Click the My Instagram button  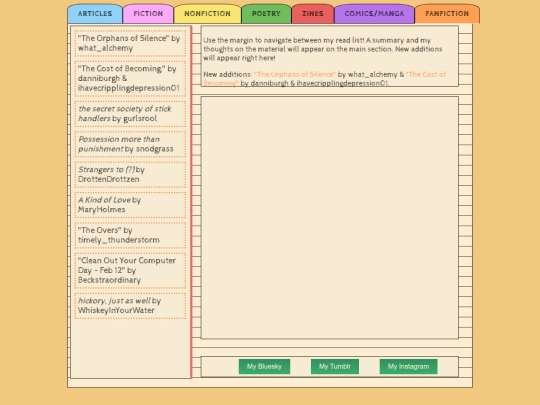click(x=408, y=366)
